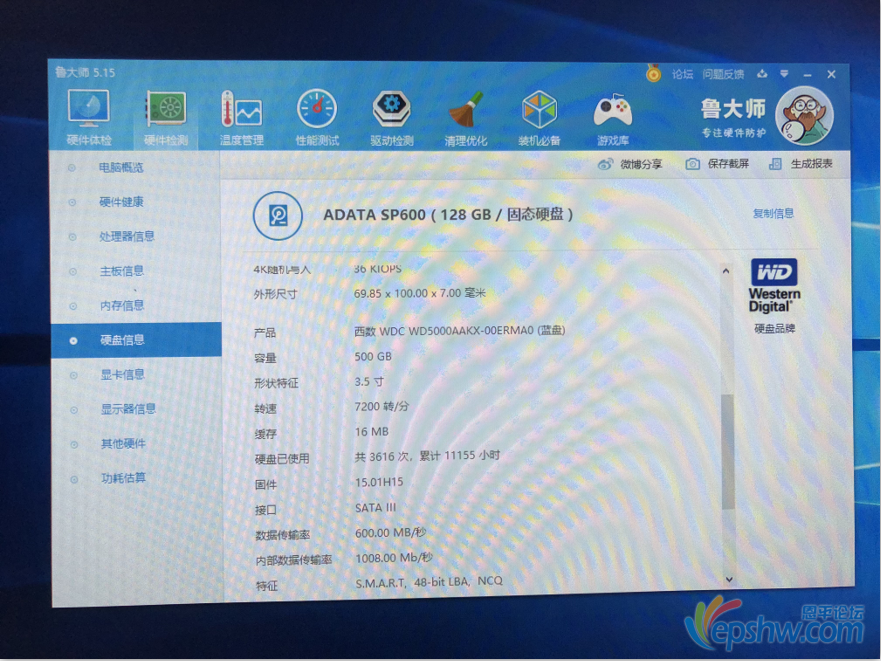Select 内存信息 in sidebar
Image resolution: width=881 pixels, height=661 pixels.
122,305
